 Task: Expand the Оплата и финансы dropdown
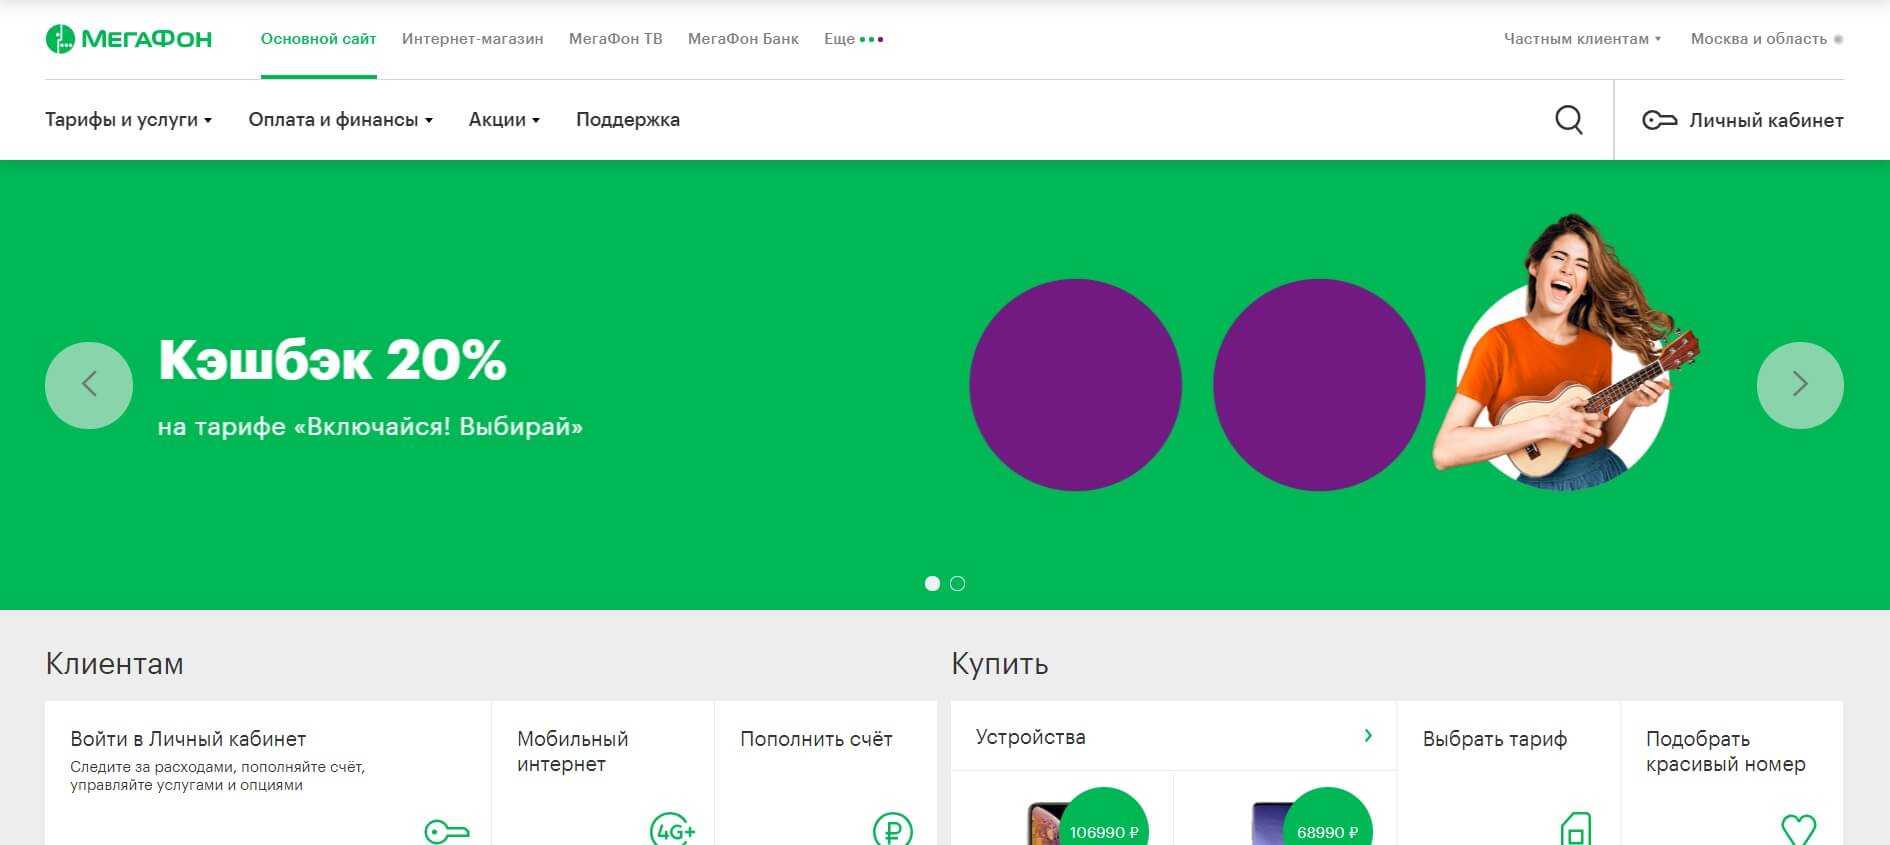pyautogui.click(x=340, y=120)
